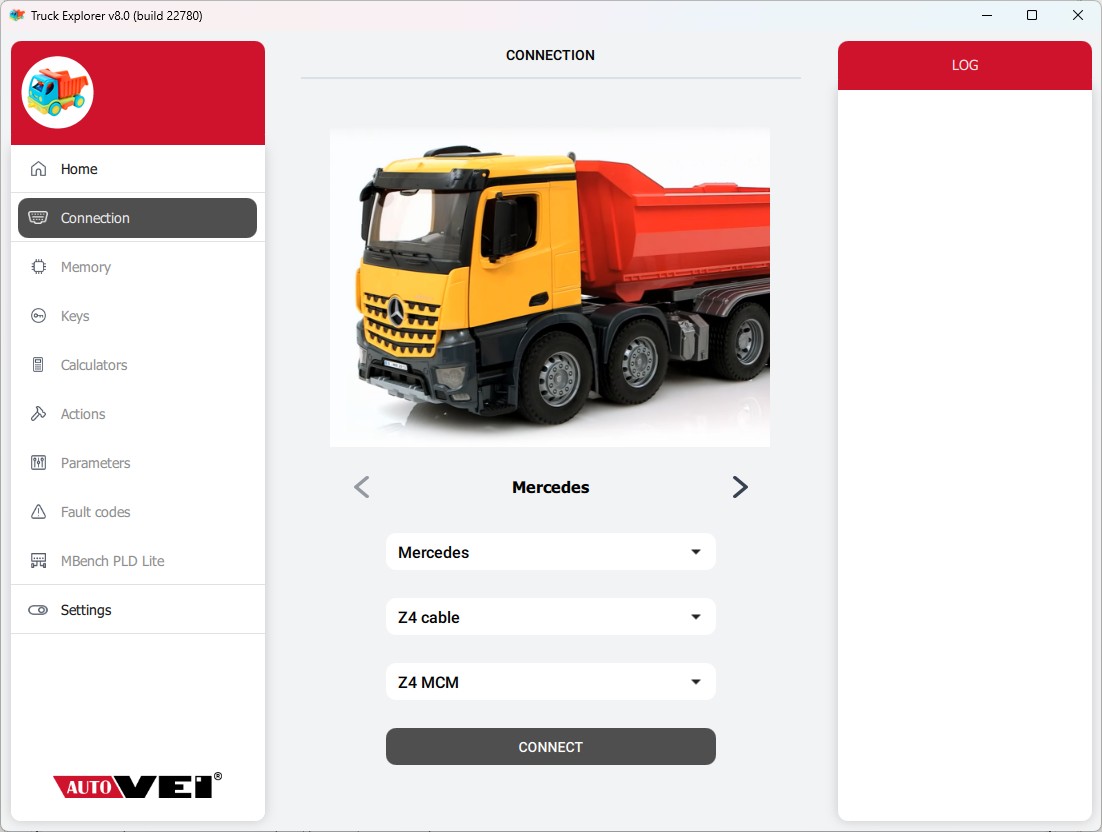Click the Mercedes truck image

(x=550, y=286)
